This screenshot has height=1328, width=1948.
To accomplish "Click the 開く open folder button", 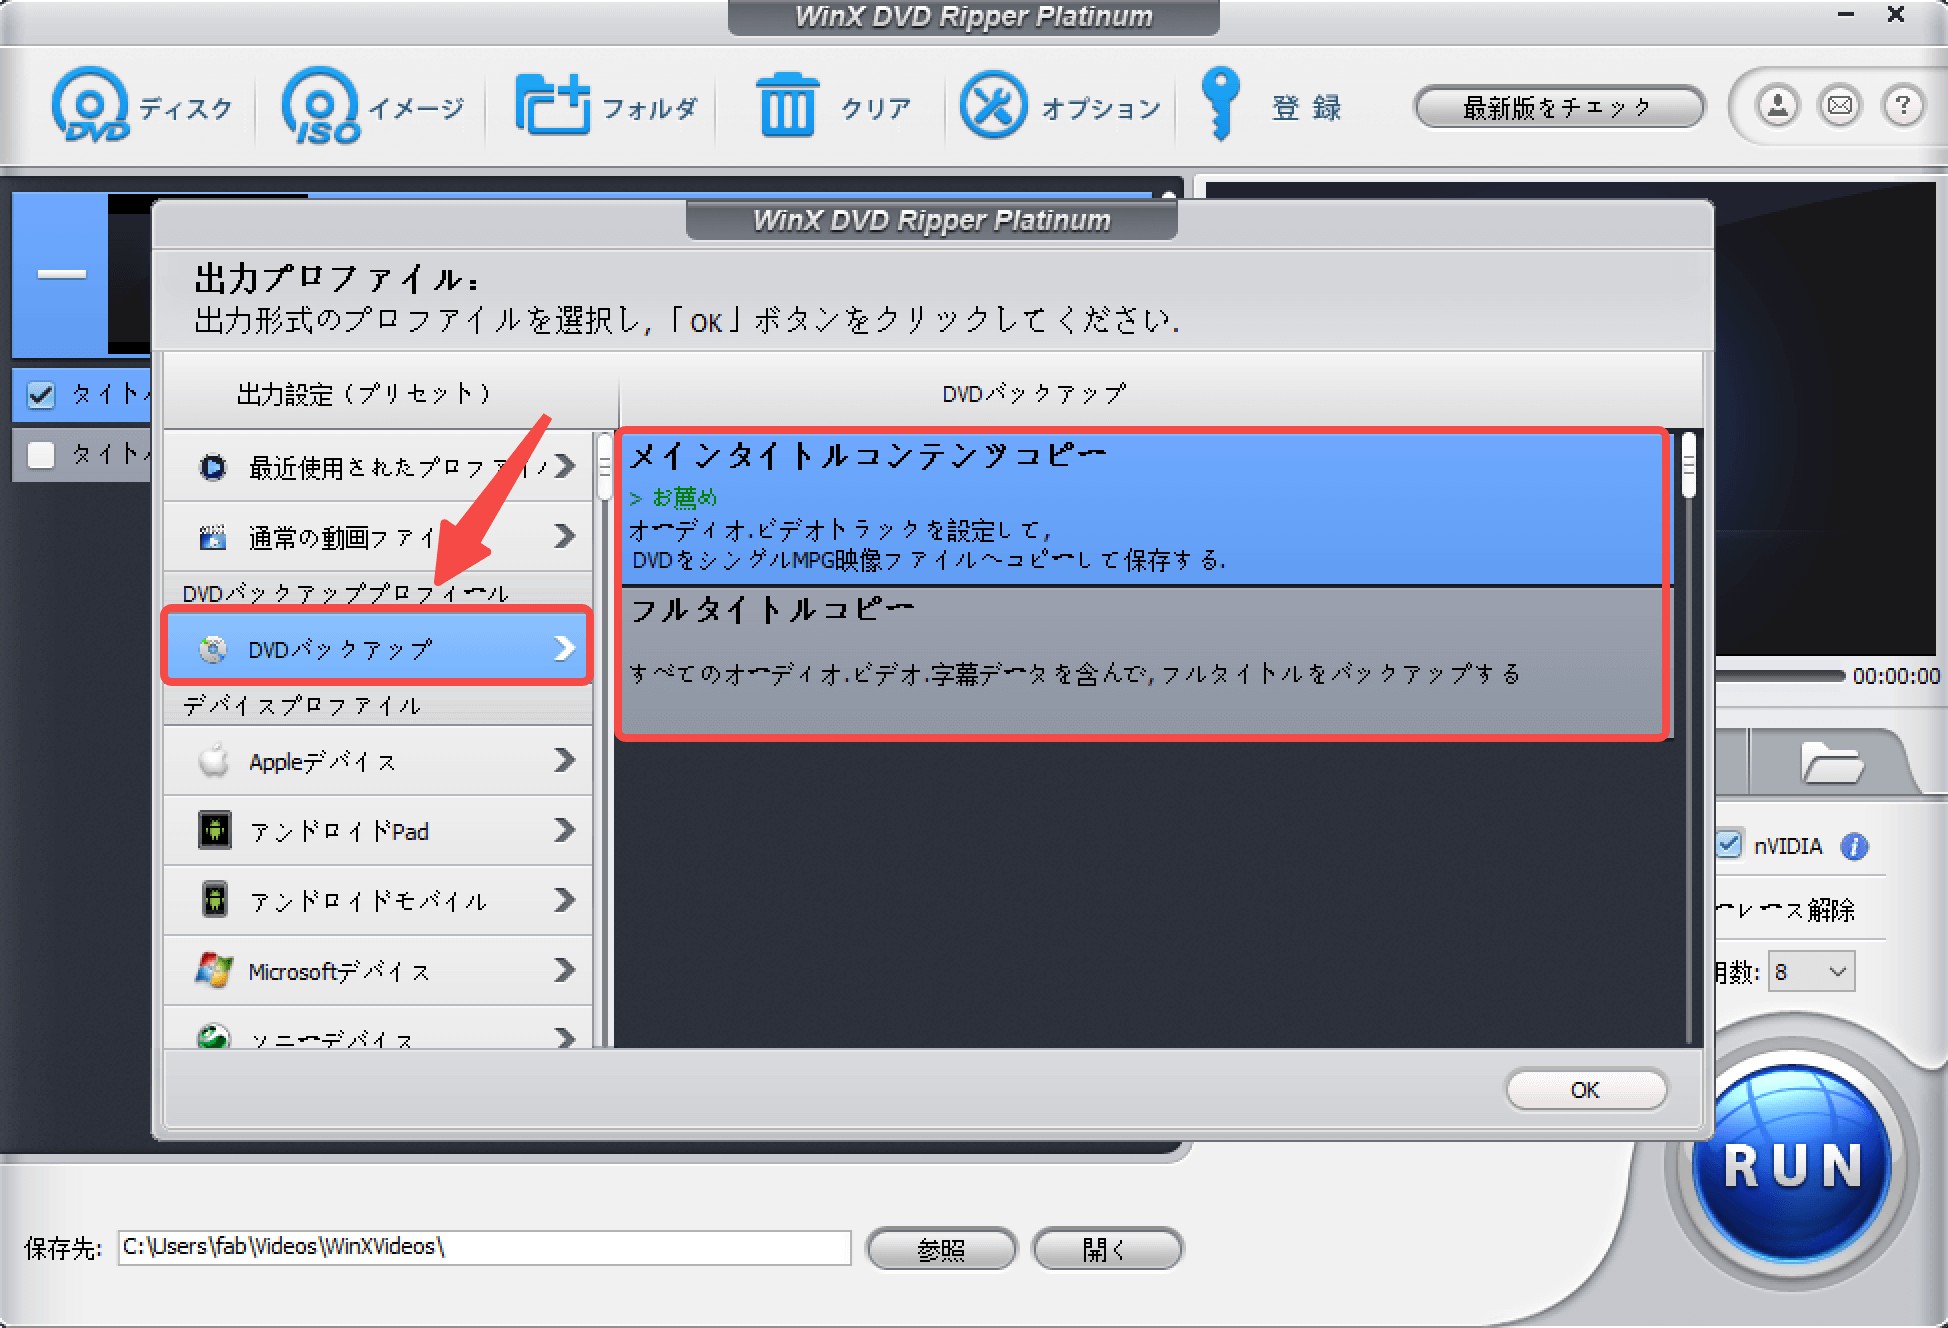I will (1107, 1249).
